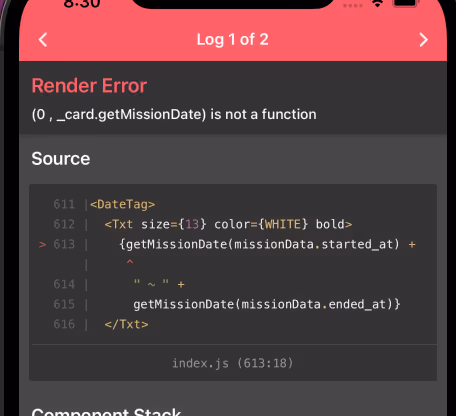Tap line 612 Txt size code line

[x=228, y=224]
